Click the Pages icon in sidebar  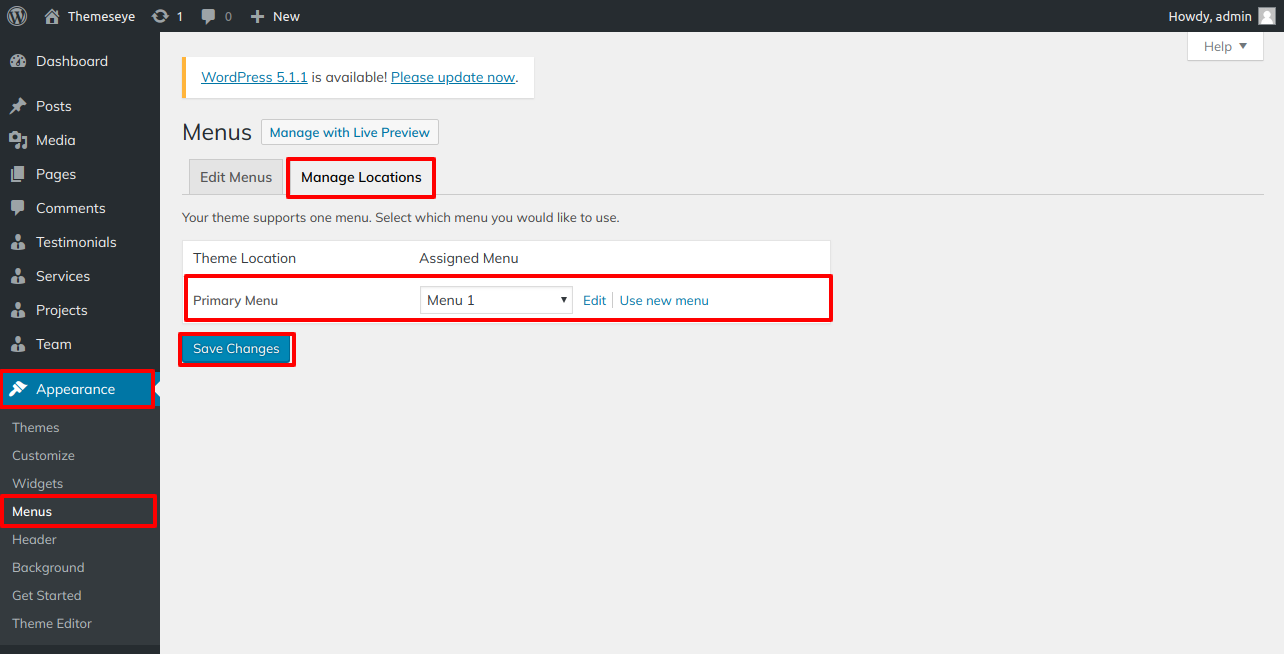[18, 174]
